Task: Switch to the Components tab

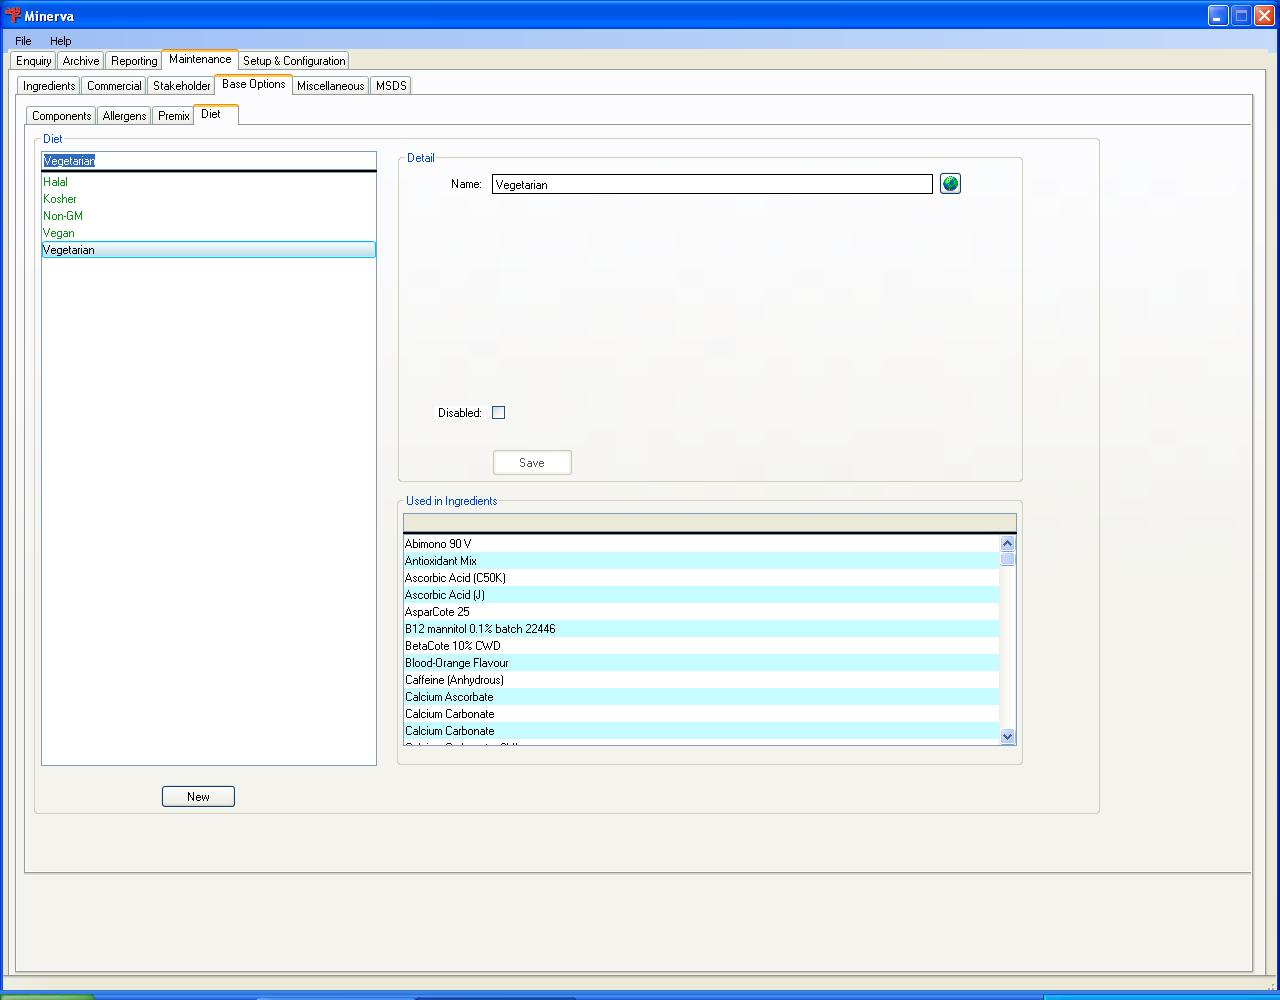Action: tap(62, 116)
